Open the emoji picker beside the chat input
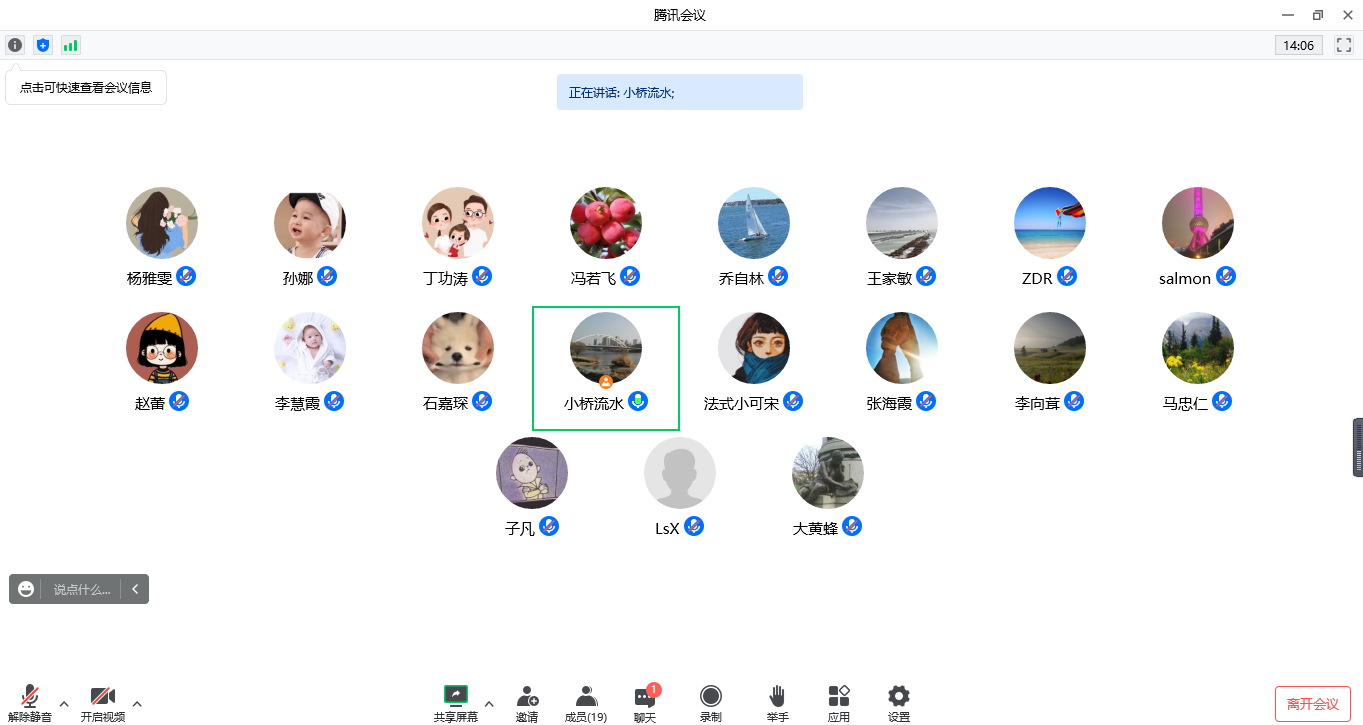Viewport: 1363px width, 725px height. pyautogui.click(x=24, y=589)
